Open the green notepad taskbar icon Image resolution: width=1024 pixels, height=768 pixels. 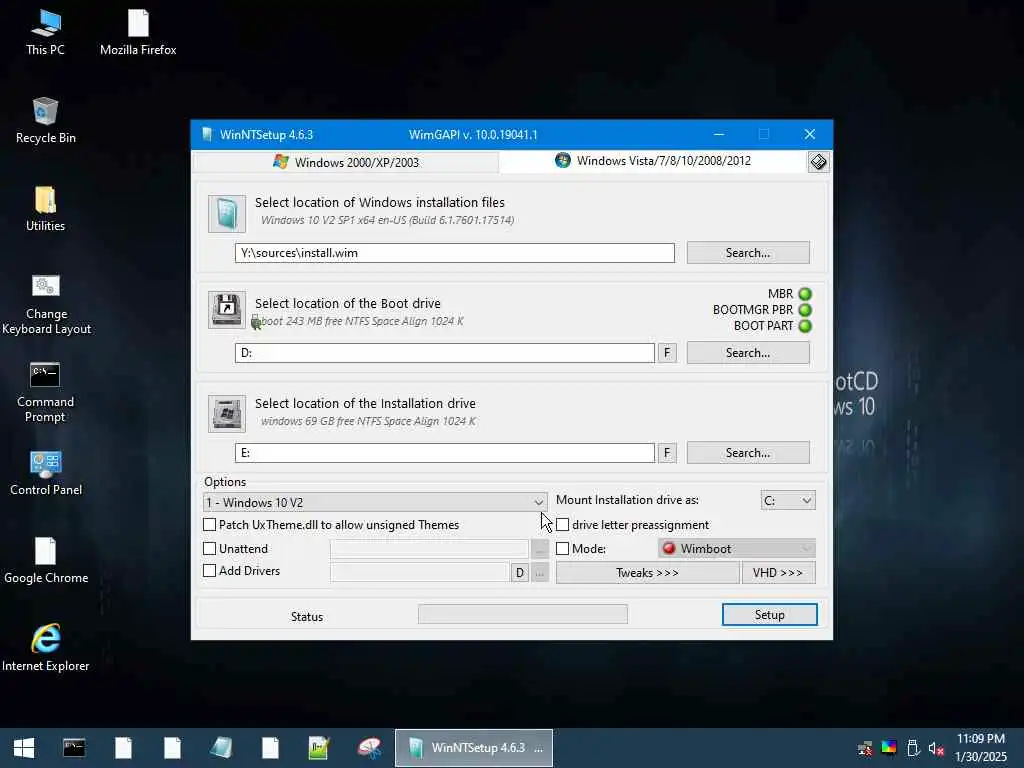click(x=319, y=748)
